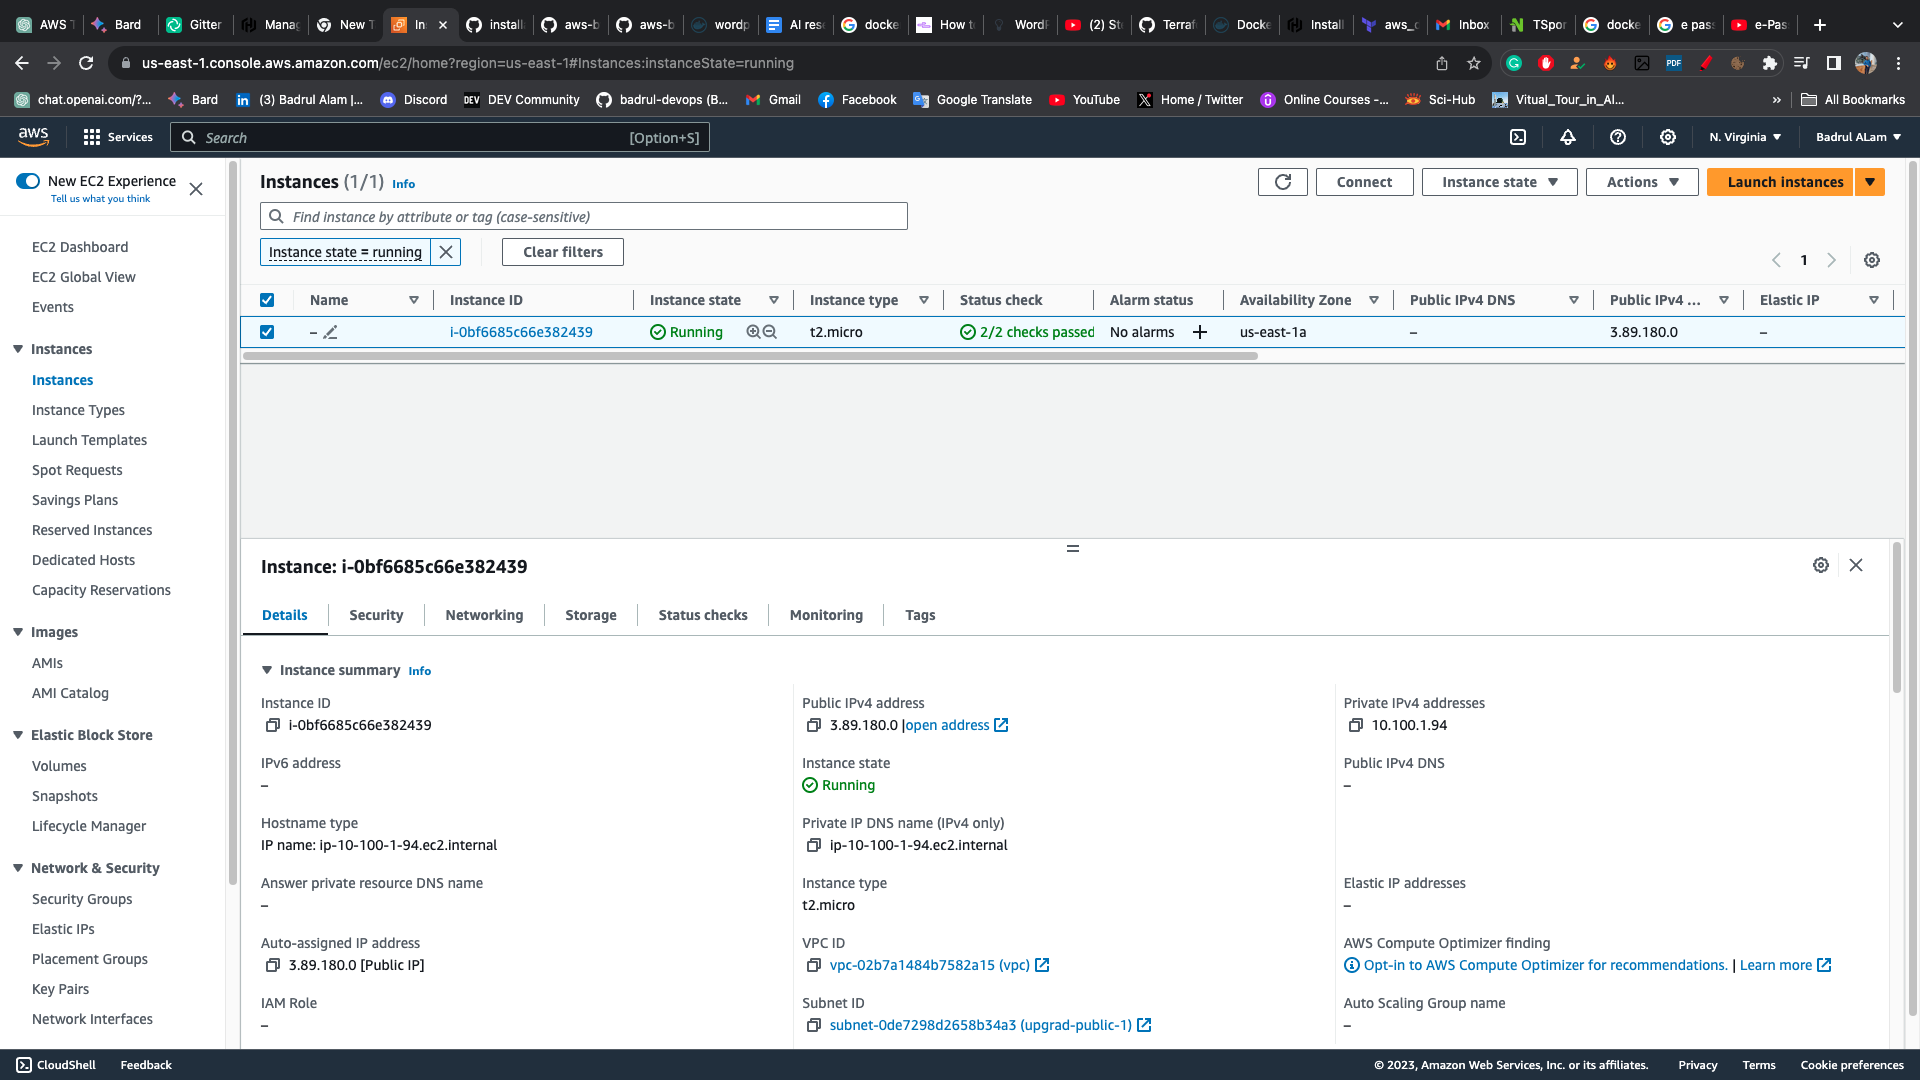Open AWS CloudShell icon in top navigation
The height and width of the screenshot is (1080, 1920).
click(1518, 137)
